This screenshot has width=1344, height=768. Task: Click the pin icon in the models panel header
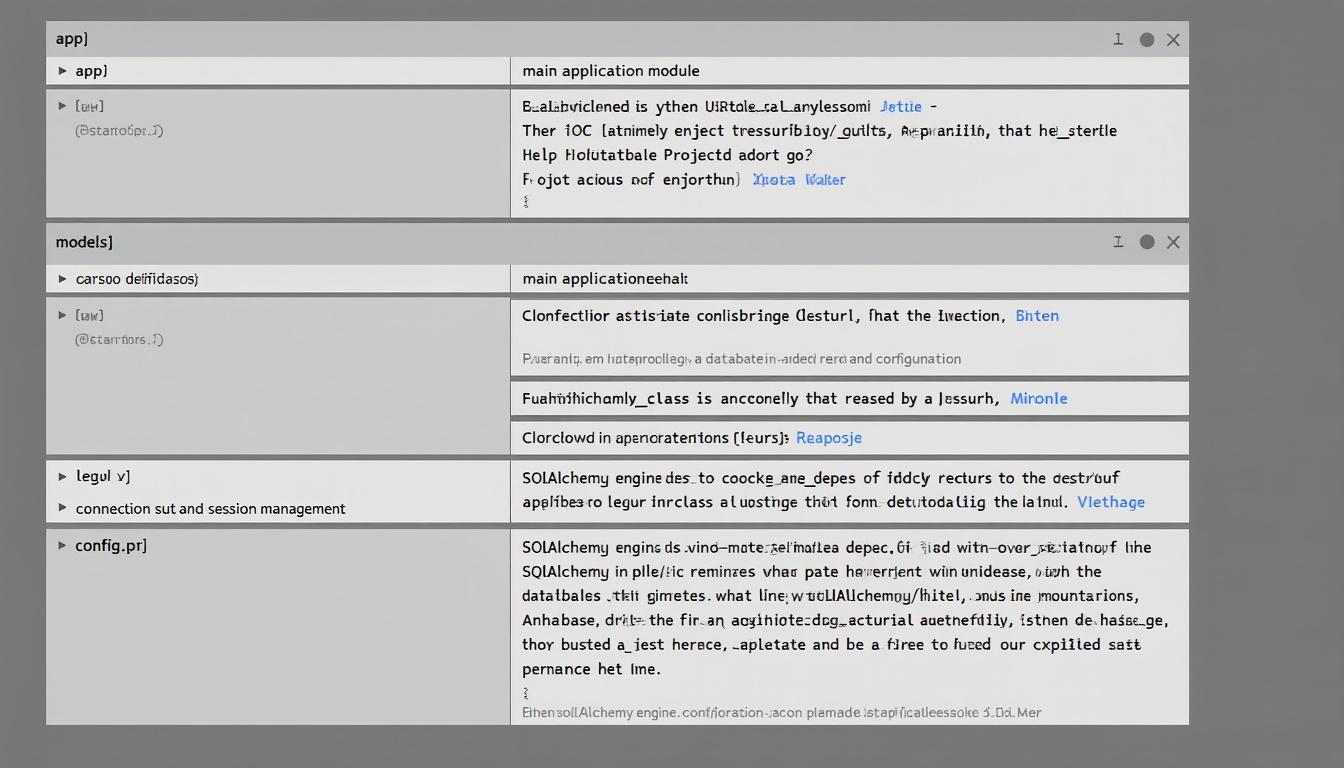(1118, 242)
